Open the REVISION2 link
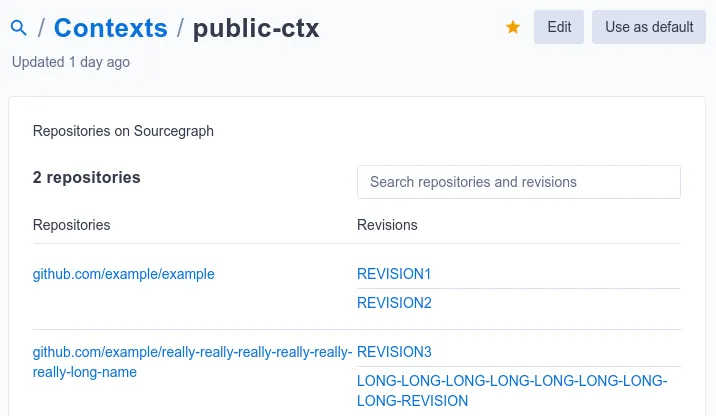 point(394,303)
